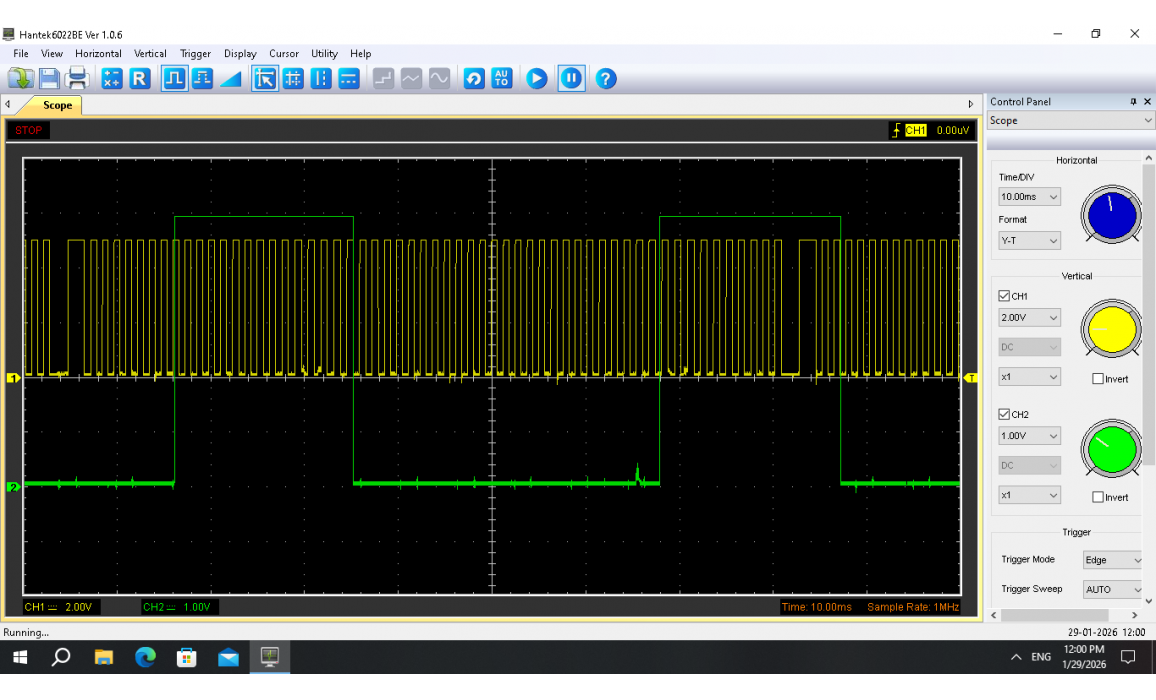The image size is (1156, 700).
Task: Click the Save floppy disk icon
Action: click(x=49, y=78)
